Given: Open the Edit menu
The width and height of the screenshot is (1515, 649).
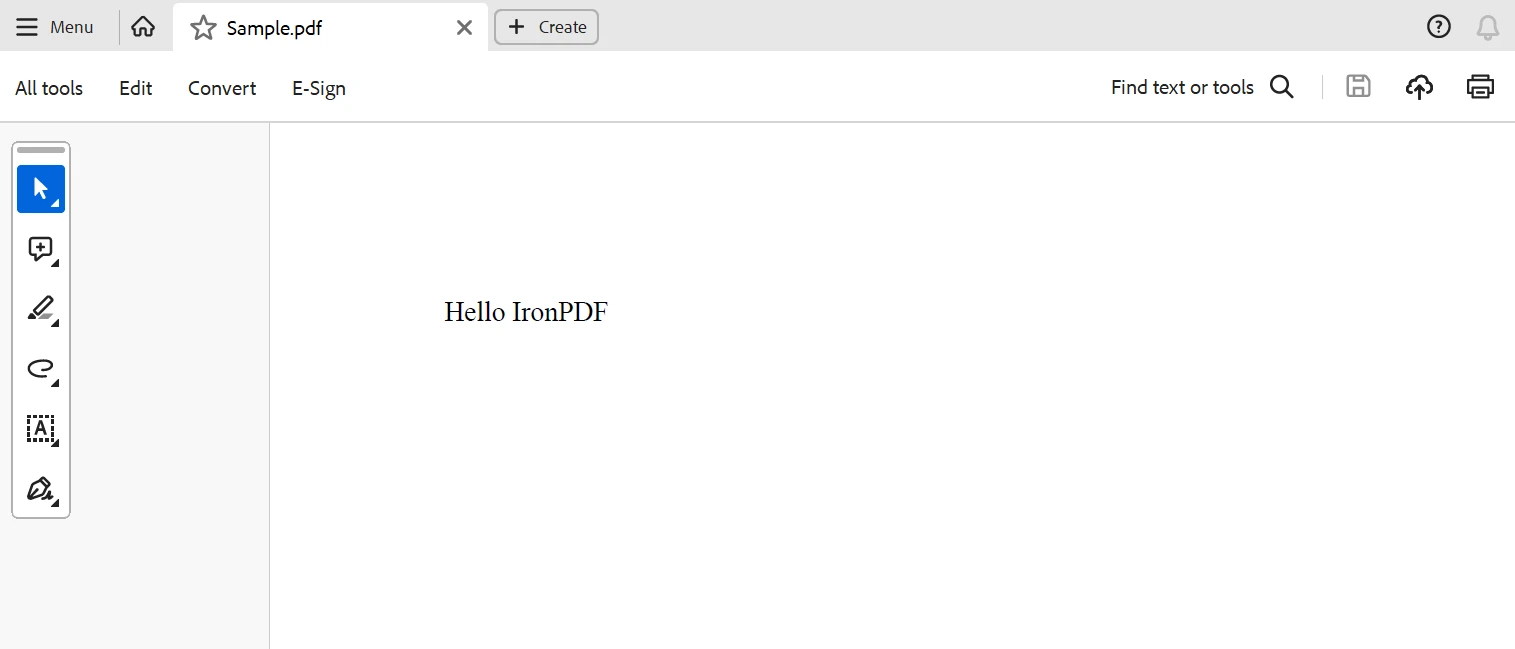Looking at the screenshot, I should (x=135, y=88).
